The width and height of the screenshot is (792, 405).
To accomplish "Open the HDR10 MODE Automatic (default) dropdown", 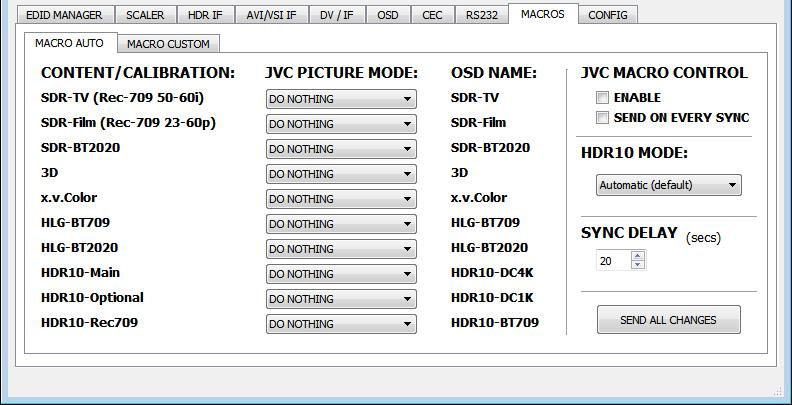I will pyautogui.click(x=669, y=185).
